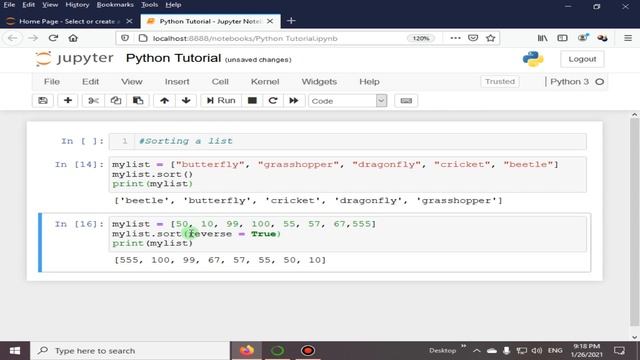Open a new browser tab
Viewport: 640px width, 360px height.
tap(291, 21)
